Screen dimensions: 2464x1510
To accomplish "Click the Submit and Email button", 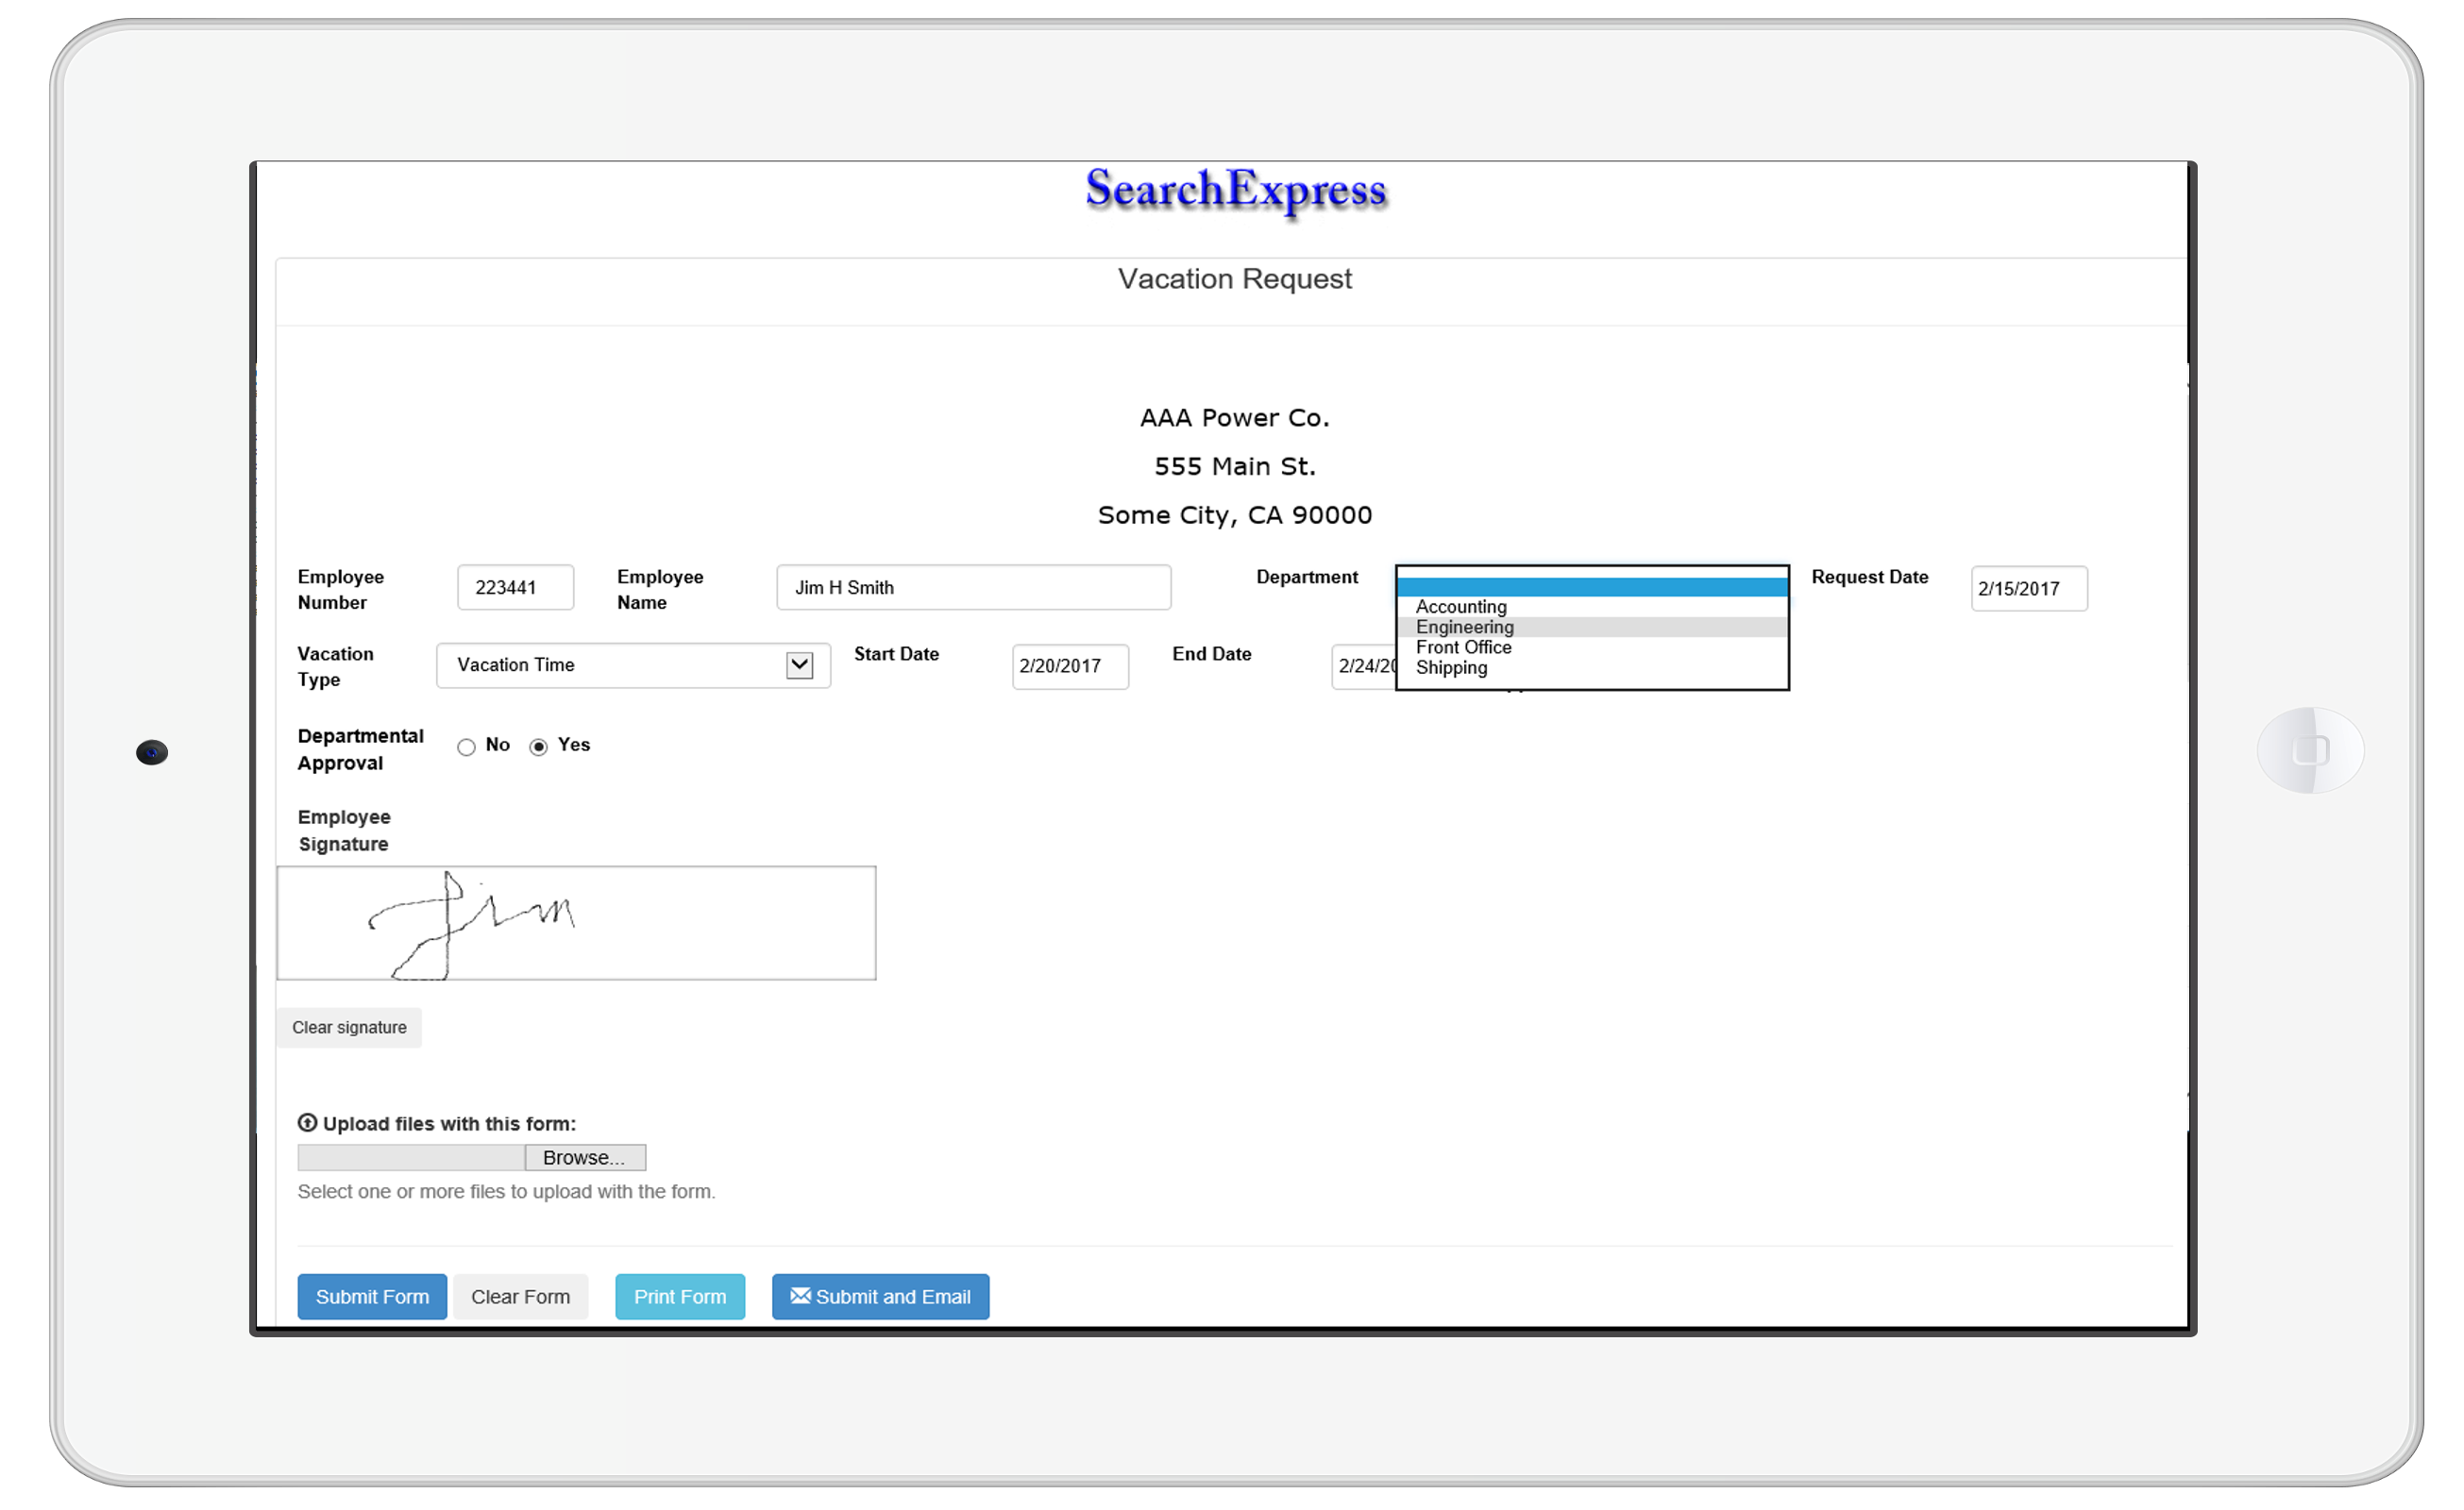I will [880, 1296].
